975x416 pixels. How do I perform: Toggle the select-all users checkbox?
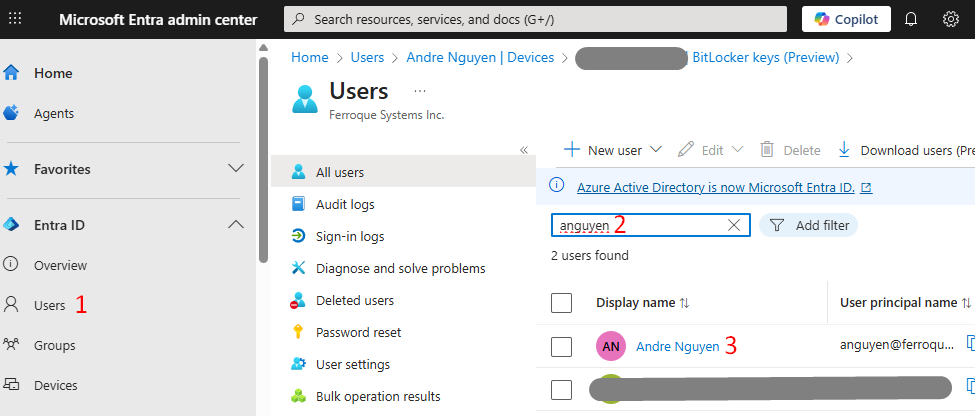click(561, 303)
